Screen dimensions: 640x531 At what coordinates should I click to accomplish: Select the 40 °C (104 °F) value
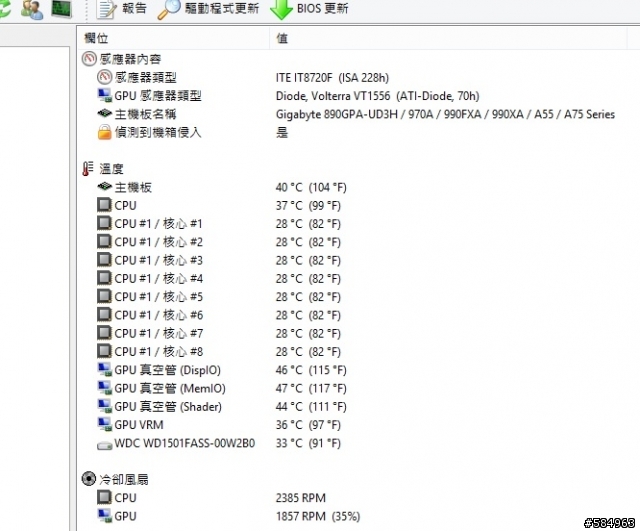(311, 187)
